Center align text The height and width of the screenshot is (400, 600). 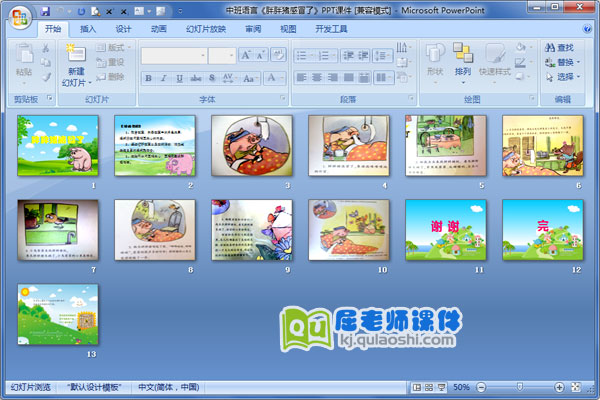click(x=317, y=78)
